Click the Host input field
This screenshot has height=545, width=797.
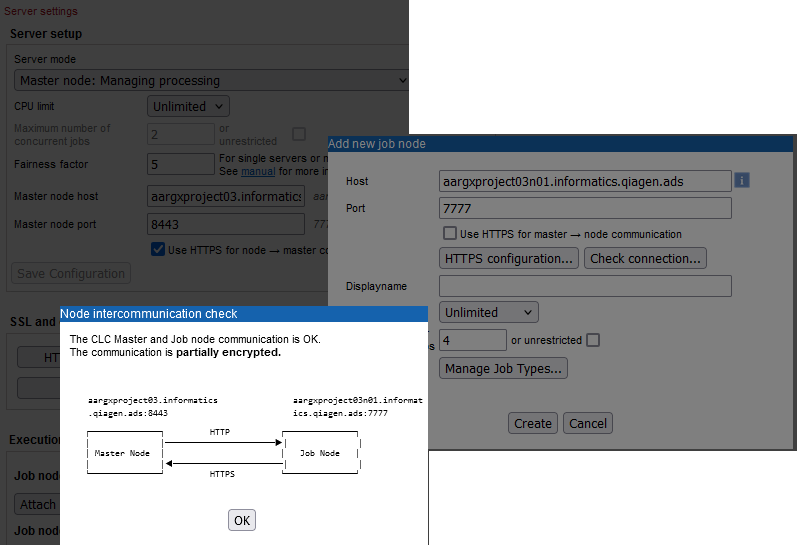point(585,181)
